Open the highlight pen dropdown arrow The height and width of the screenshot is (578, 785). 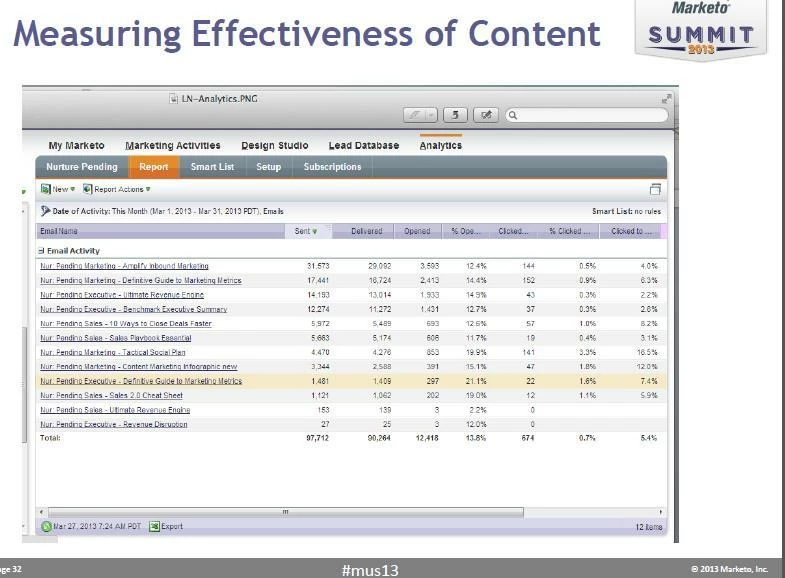(431, 115)
